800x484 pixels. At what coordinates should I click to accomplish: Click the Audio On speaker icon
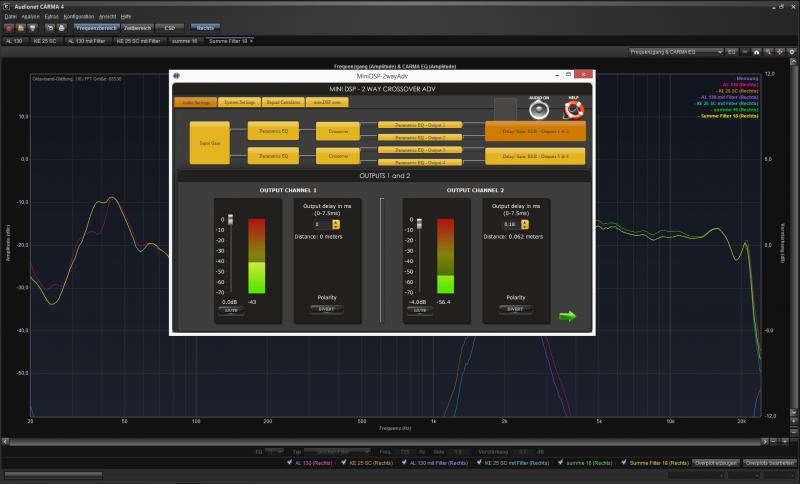(540, 112)
